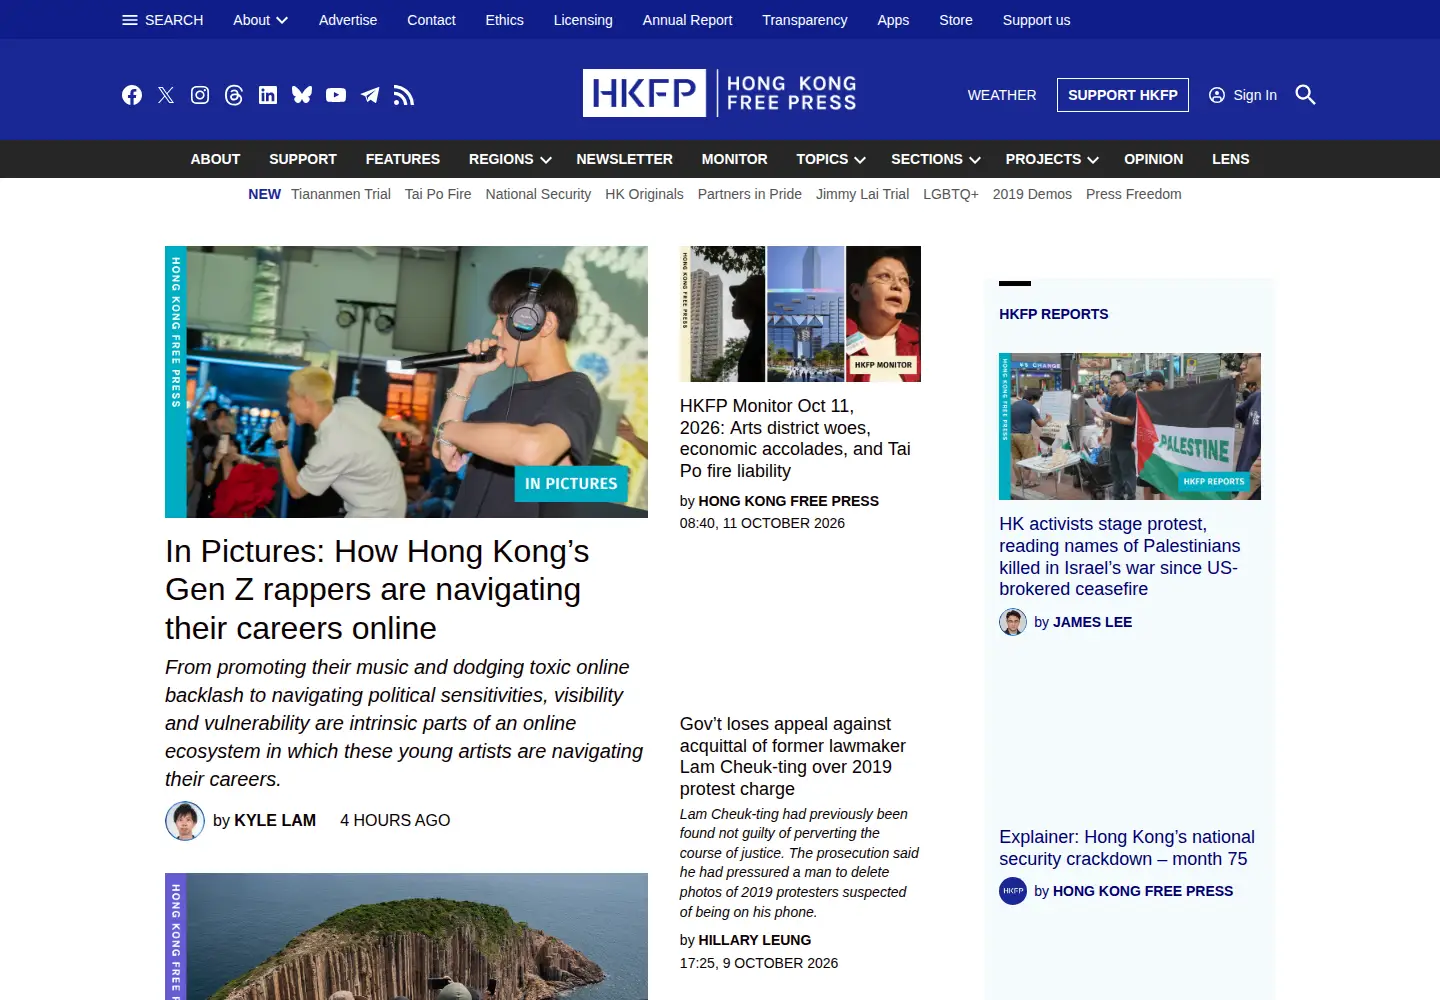Click the HKFP REPORTS section heading
This screenshot has height=1000, width=1440.
tap(1054, 314)
